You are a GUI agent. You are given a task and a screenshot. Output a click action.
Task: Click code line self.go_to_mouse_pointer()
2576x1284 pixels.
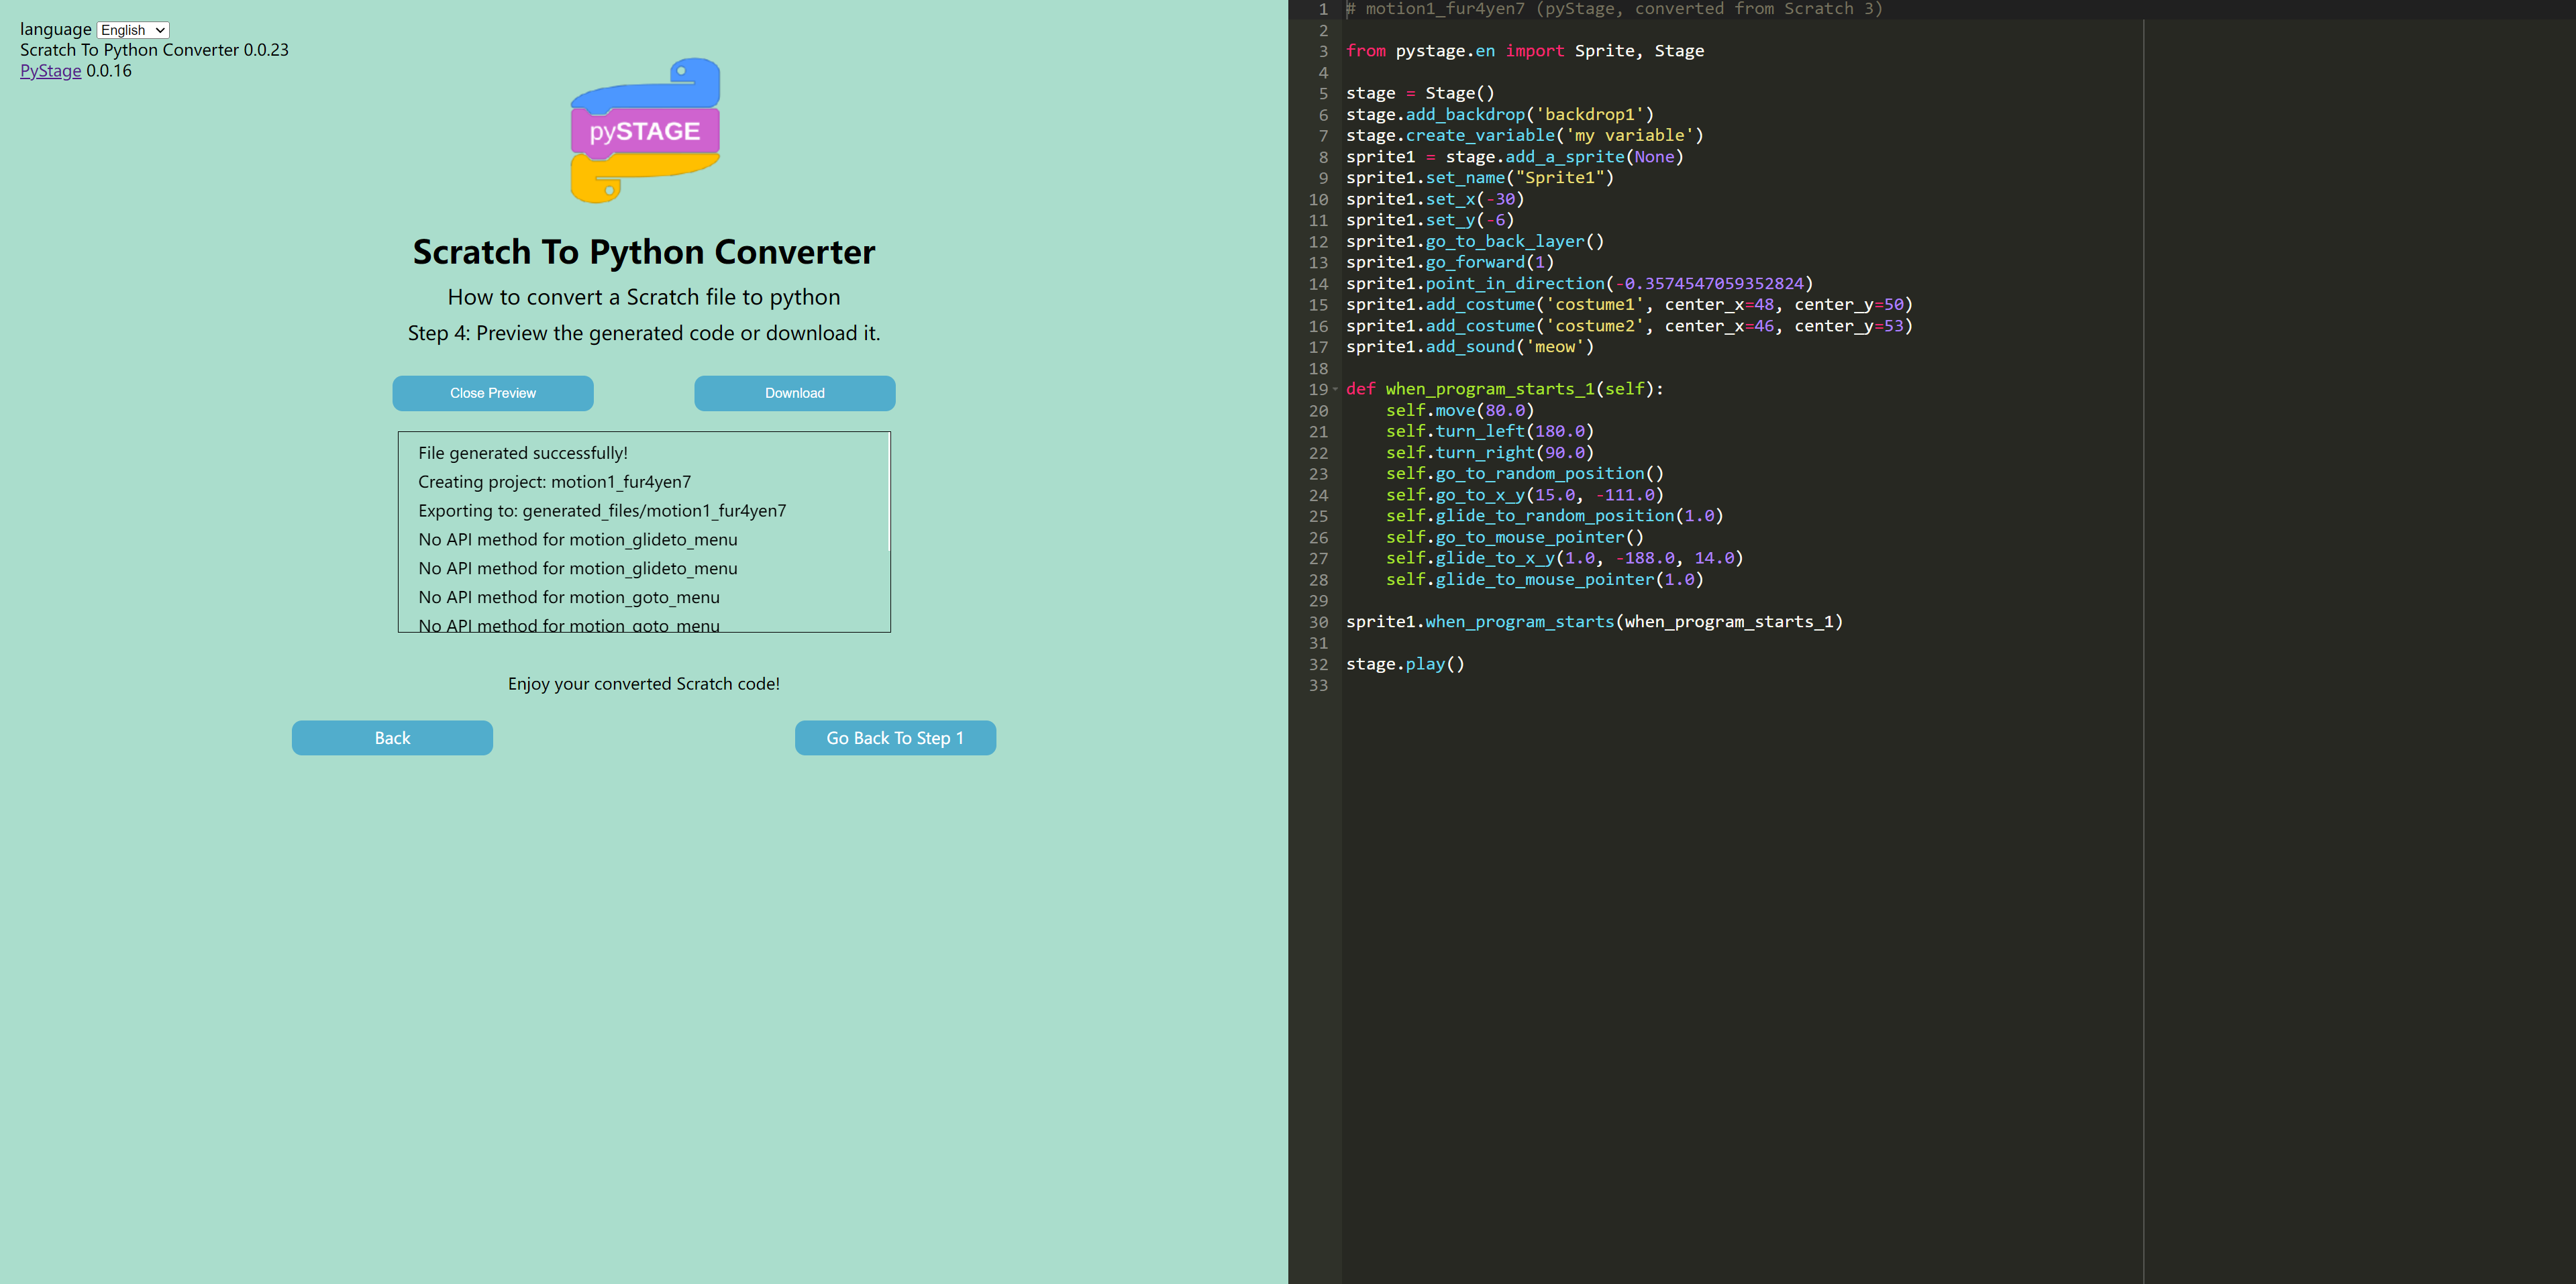[1515, 537]
